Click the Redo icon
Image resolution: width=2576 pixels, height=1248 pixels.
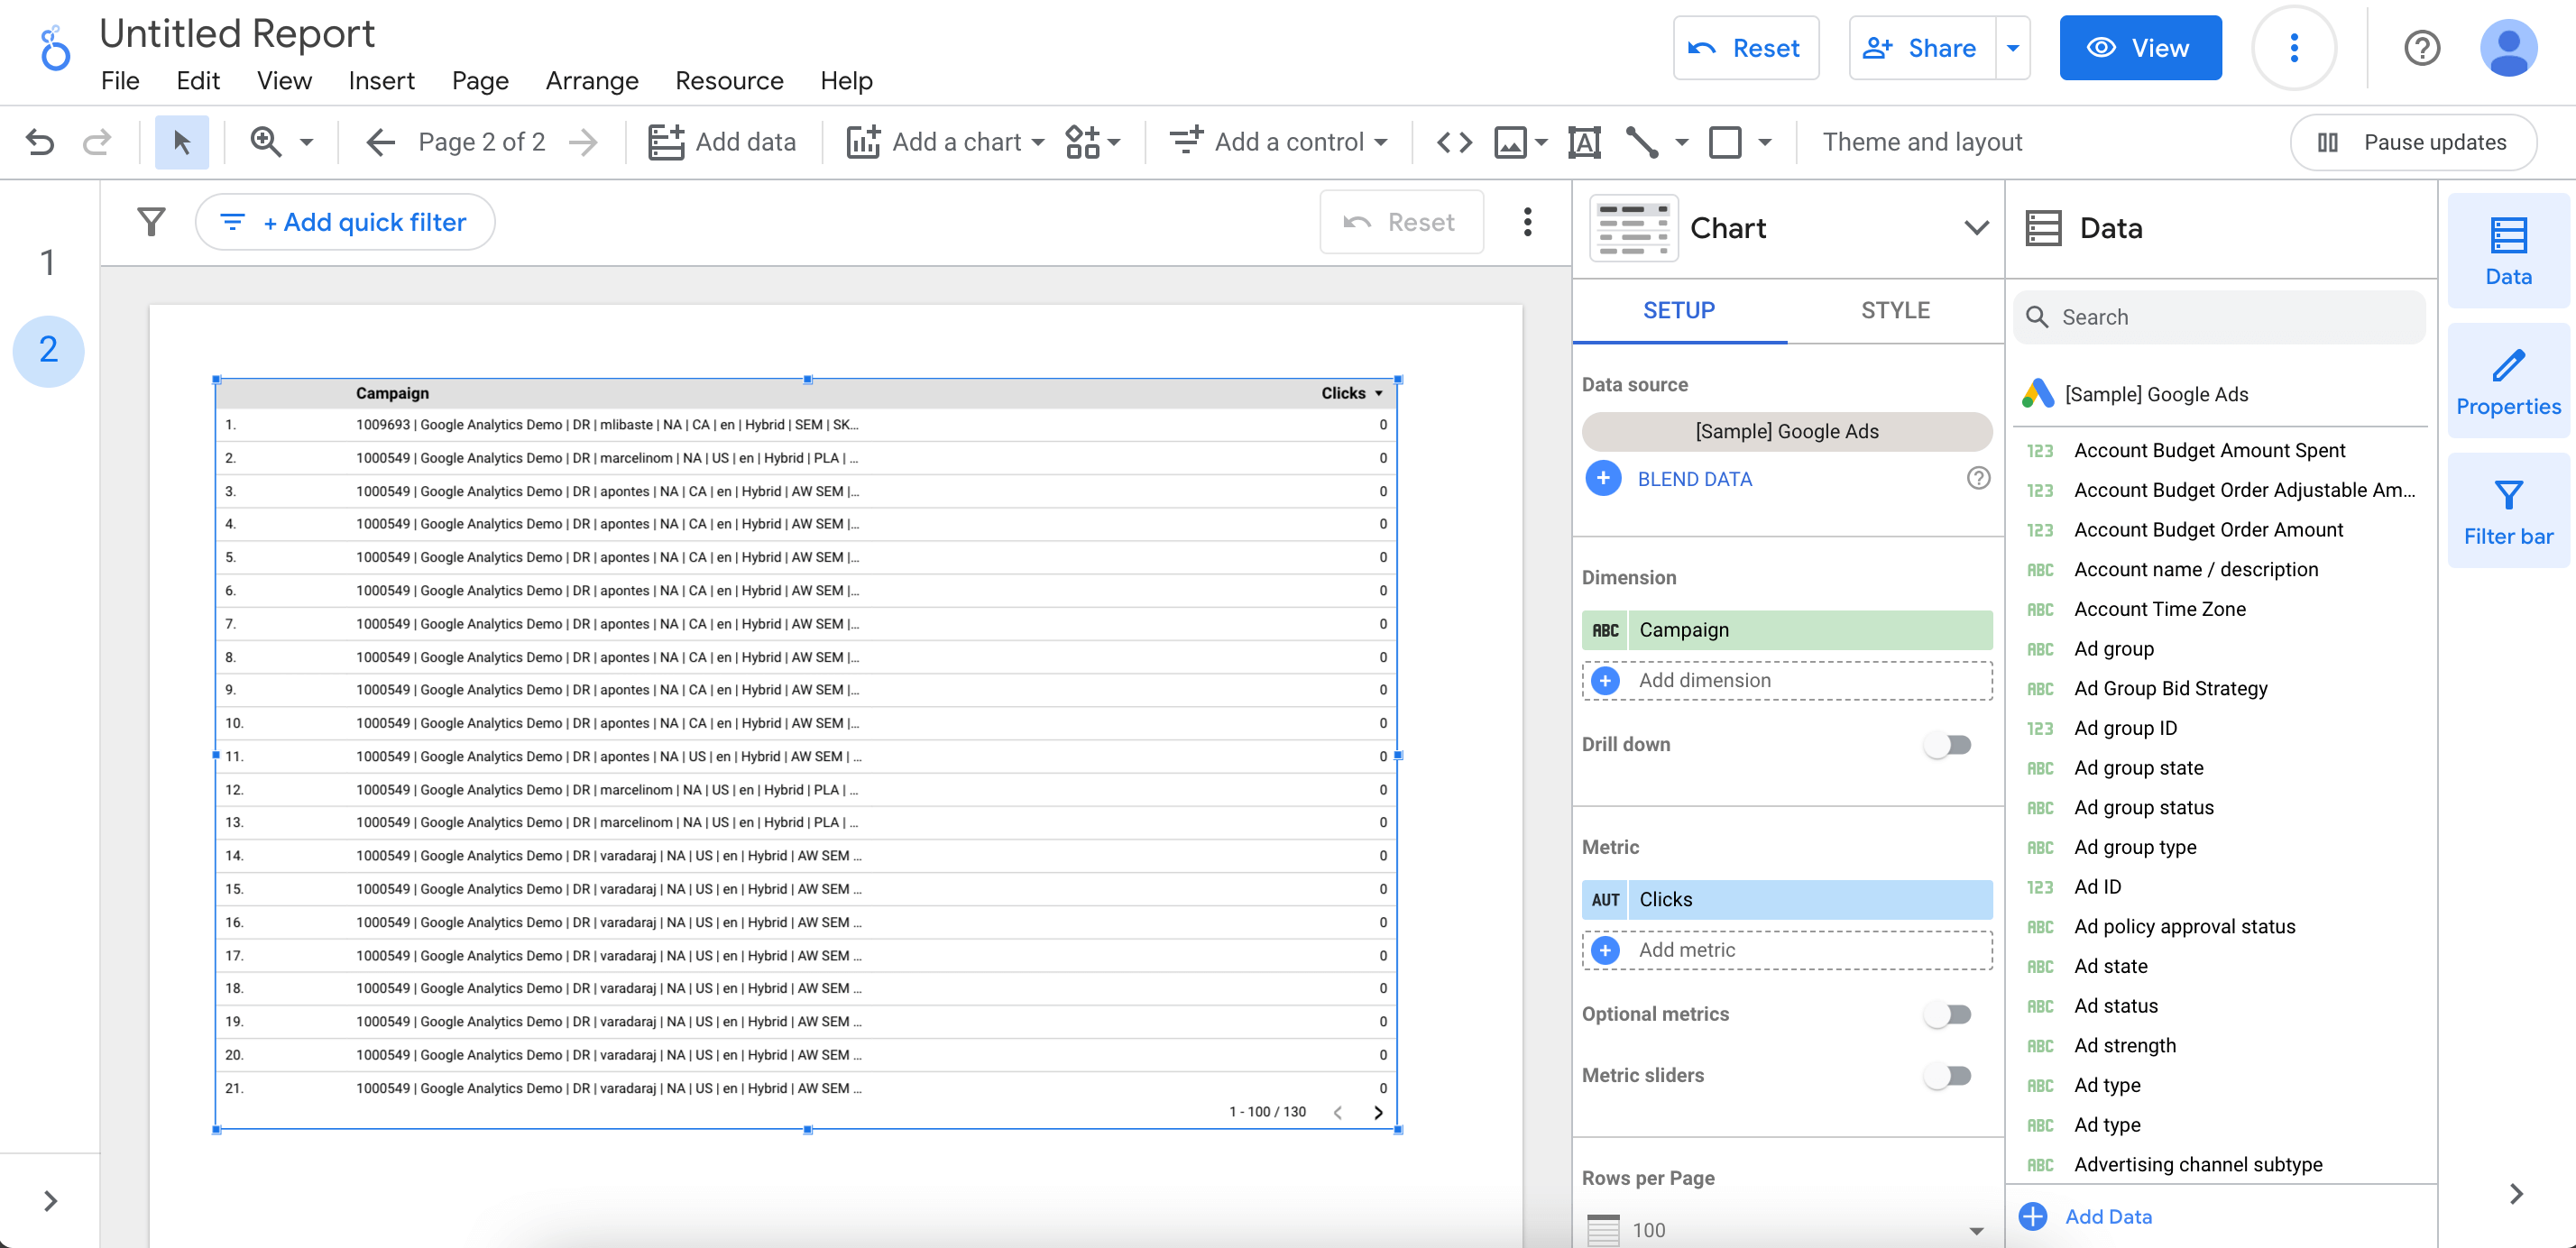click(97, 142)
